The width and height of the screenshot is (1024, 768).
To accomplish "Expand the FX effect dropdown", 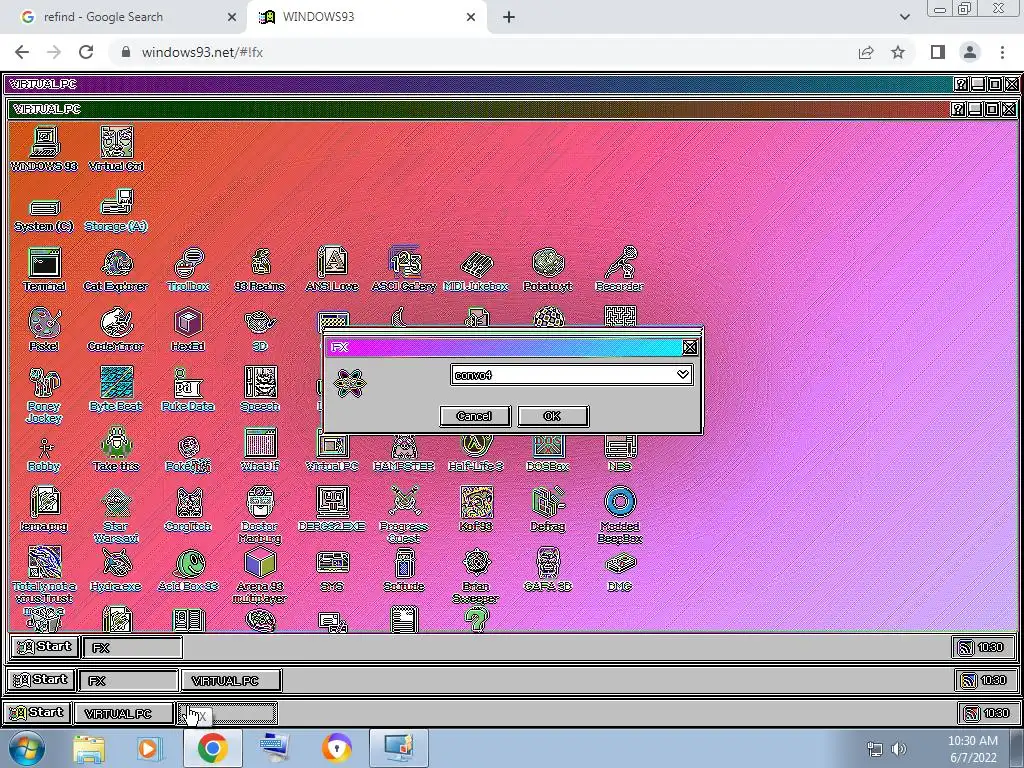I will (682, 374).
